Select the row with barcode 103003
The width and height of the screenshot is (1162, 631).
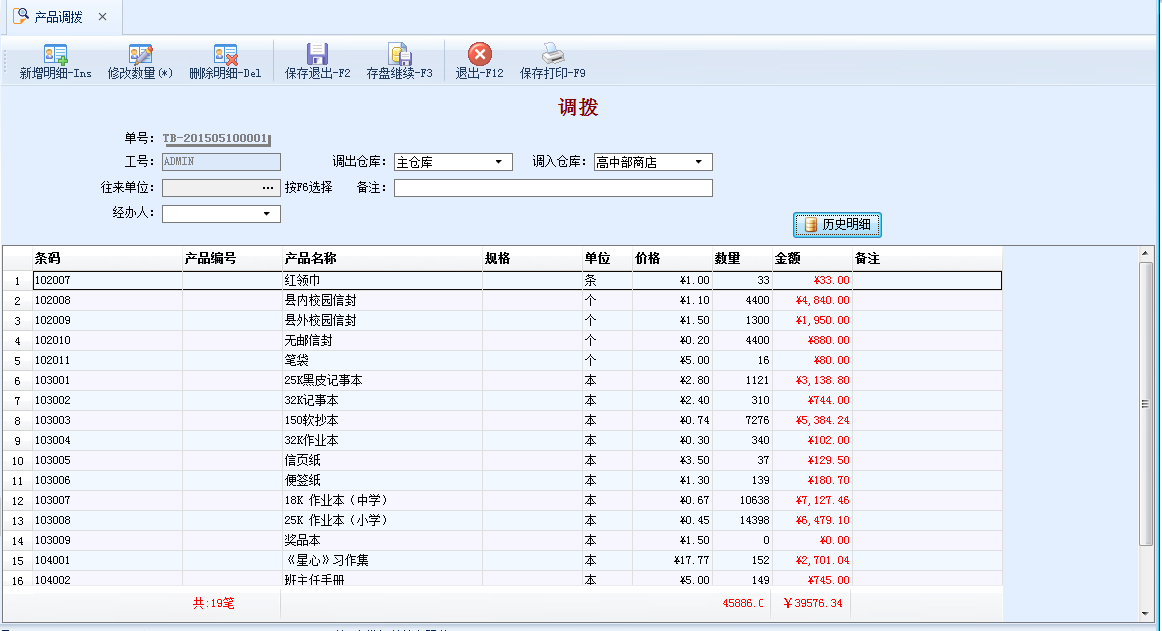pyautogui.click(x=380, y=421)
